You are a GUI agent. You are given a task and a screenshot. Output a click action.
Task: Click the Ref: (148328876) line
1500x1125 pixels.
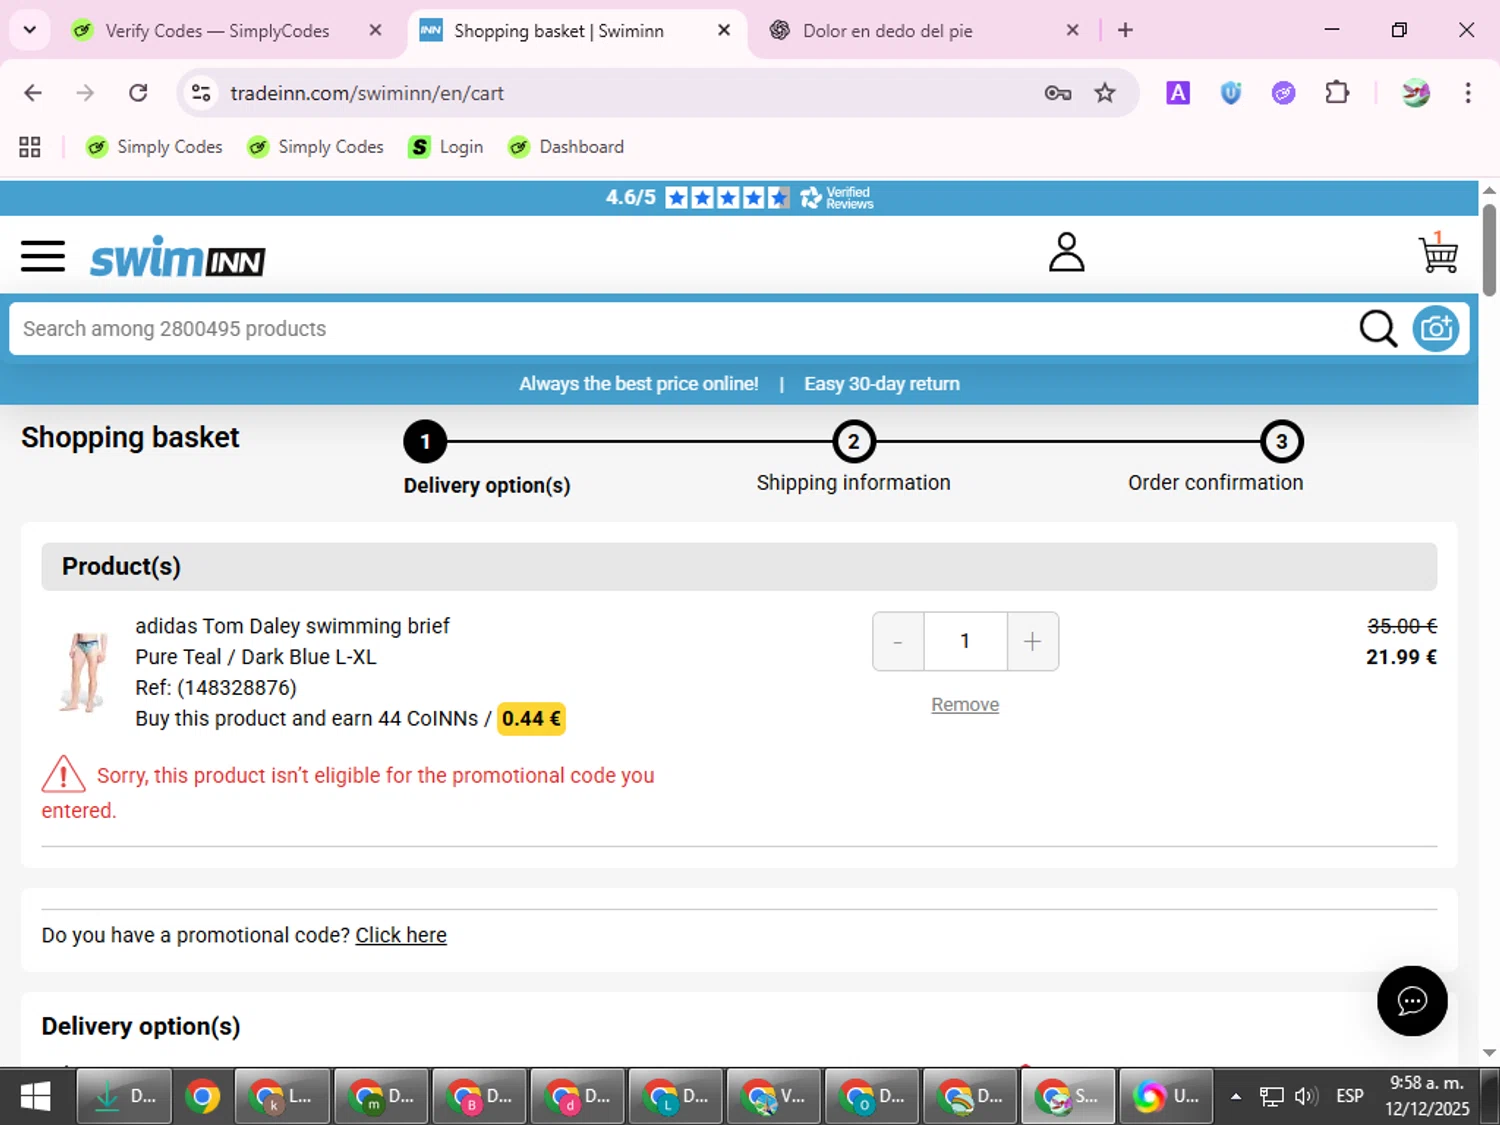click(216, 688)
